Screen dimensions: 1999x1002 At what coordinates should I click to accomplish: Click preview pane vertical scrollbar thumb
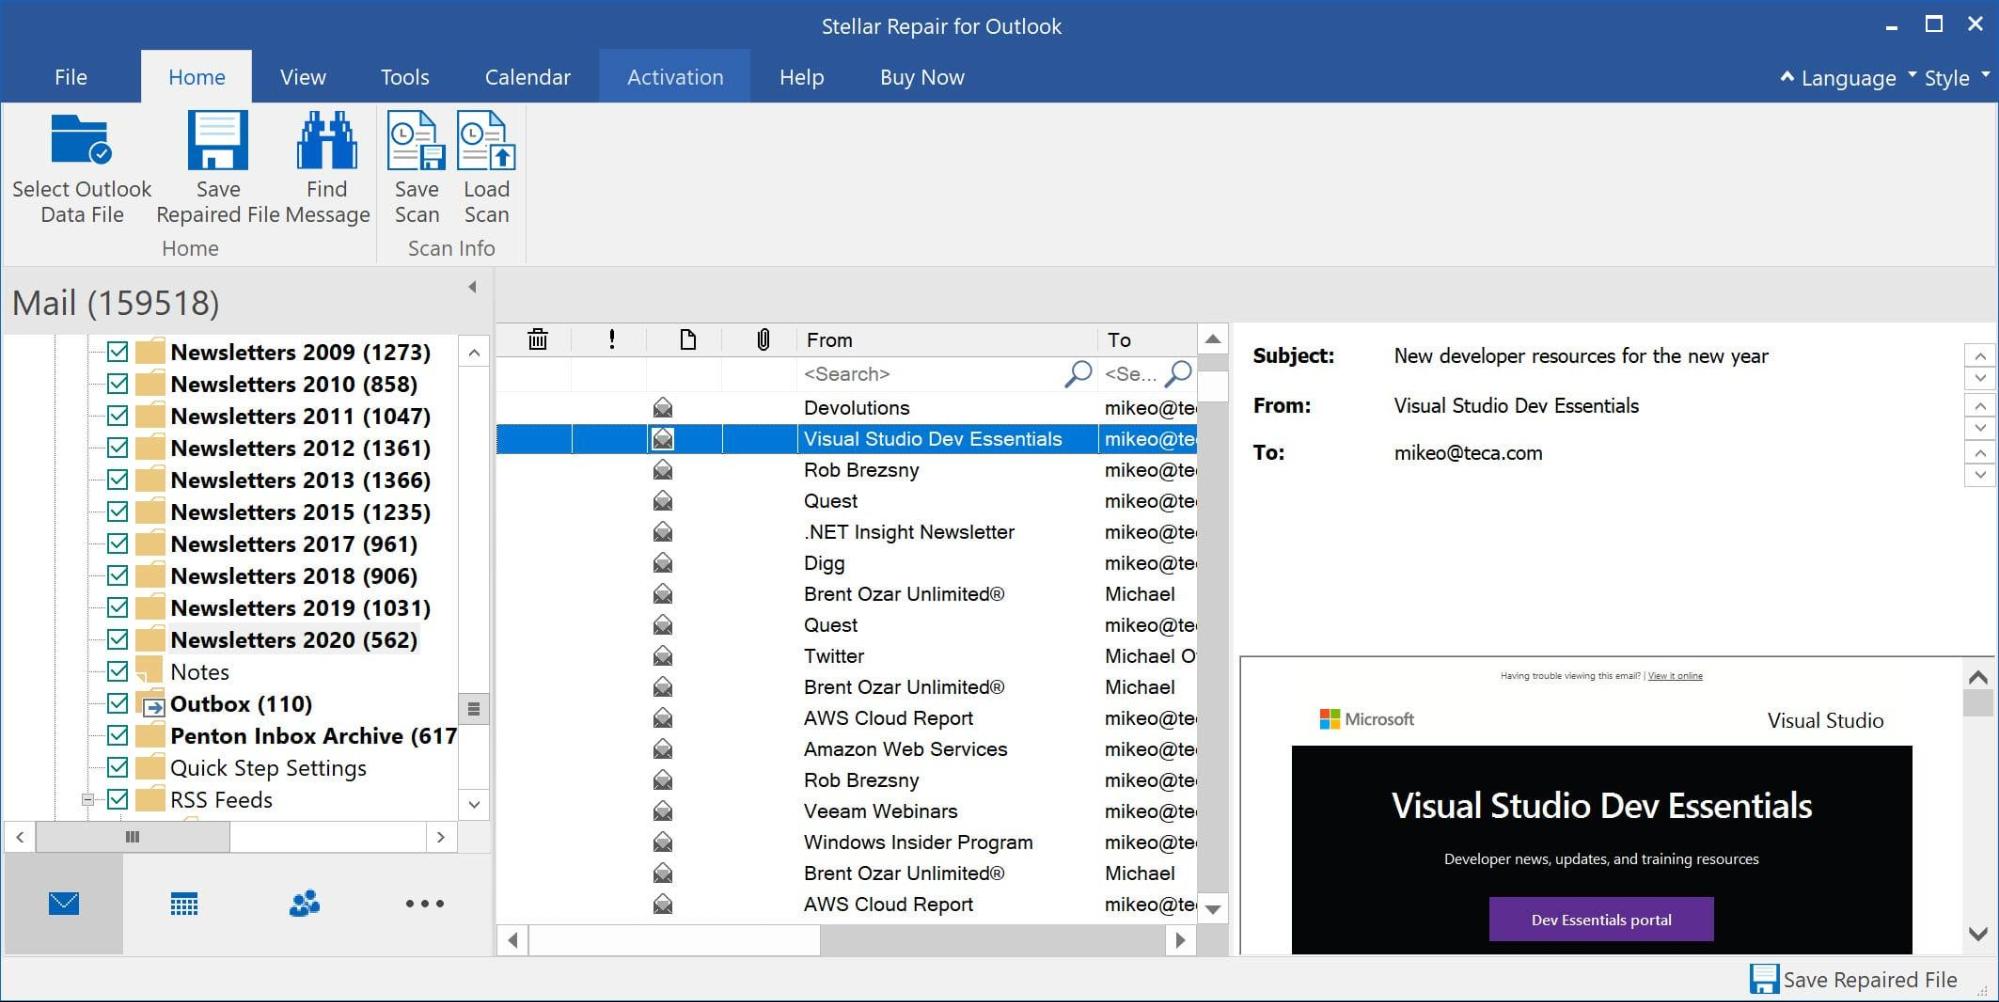point(1978,703)
